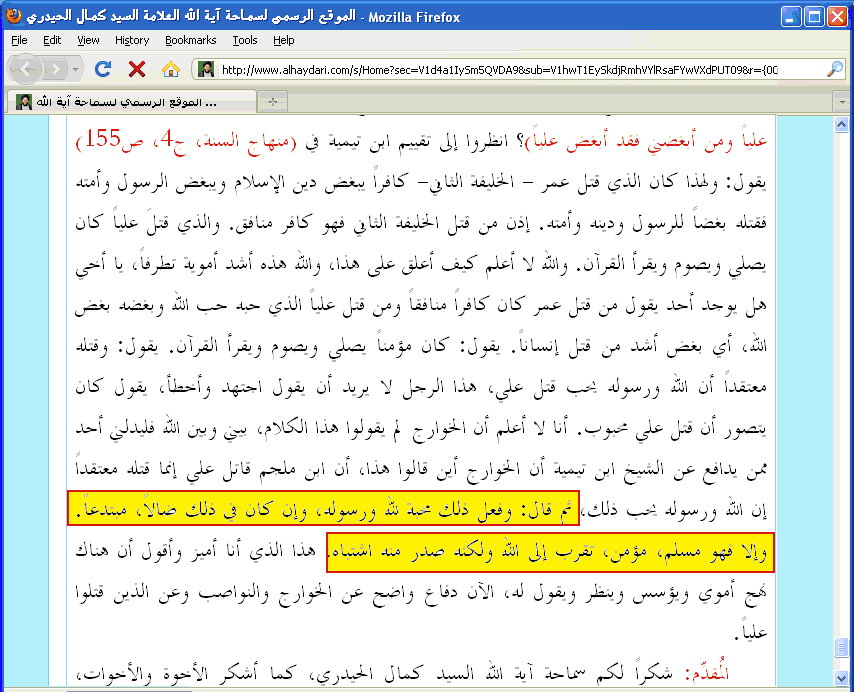
Task: Close the Firefox window
Action: (837, 16)
